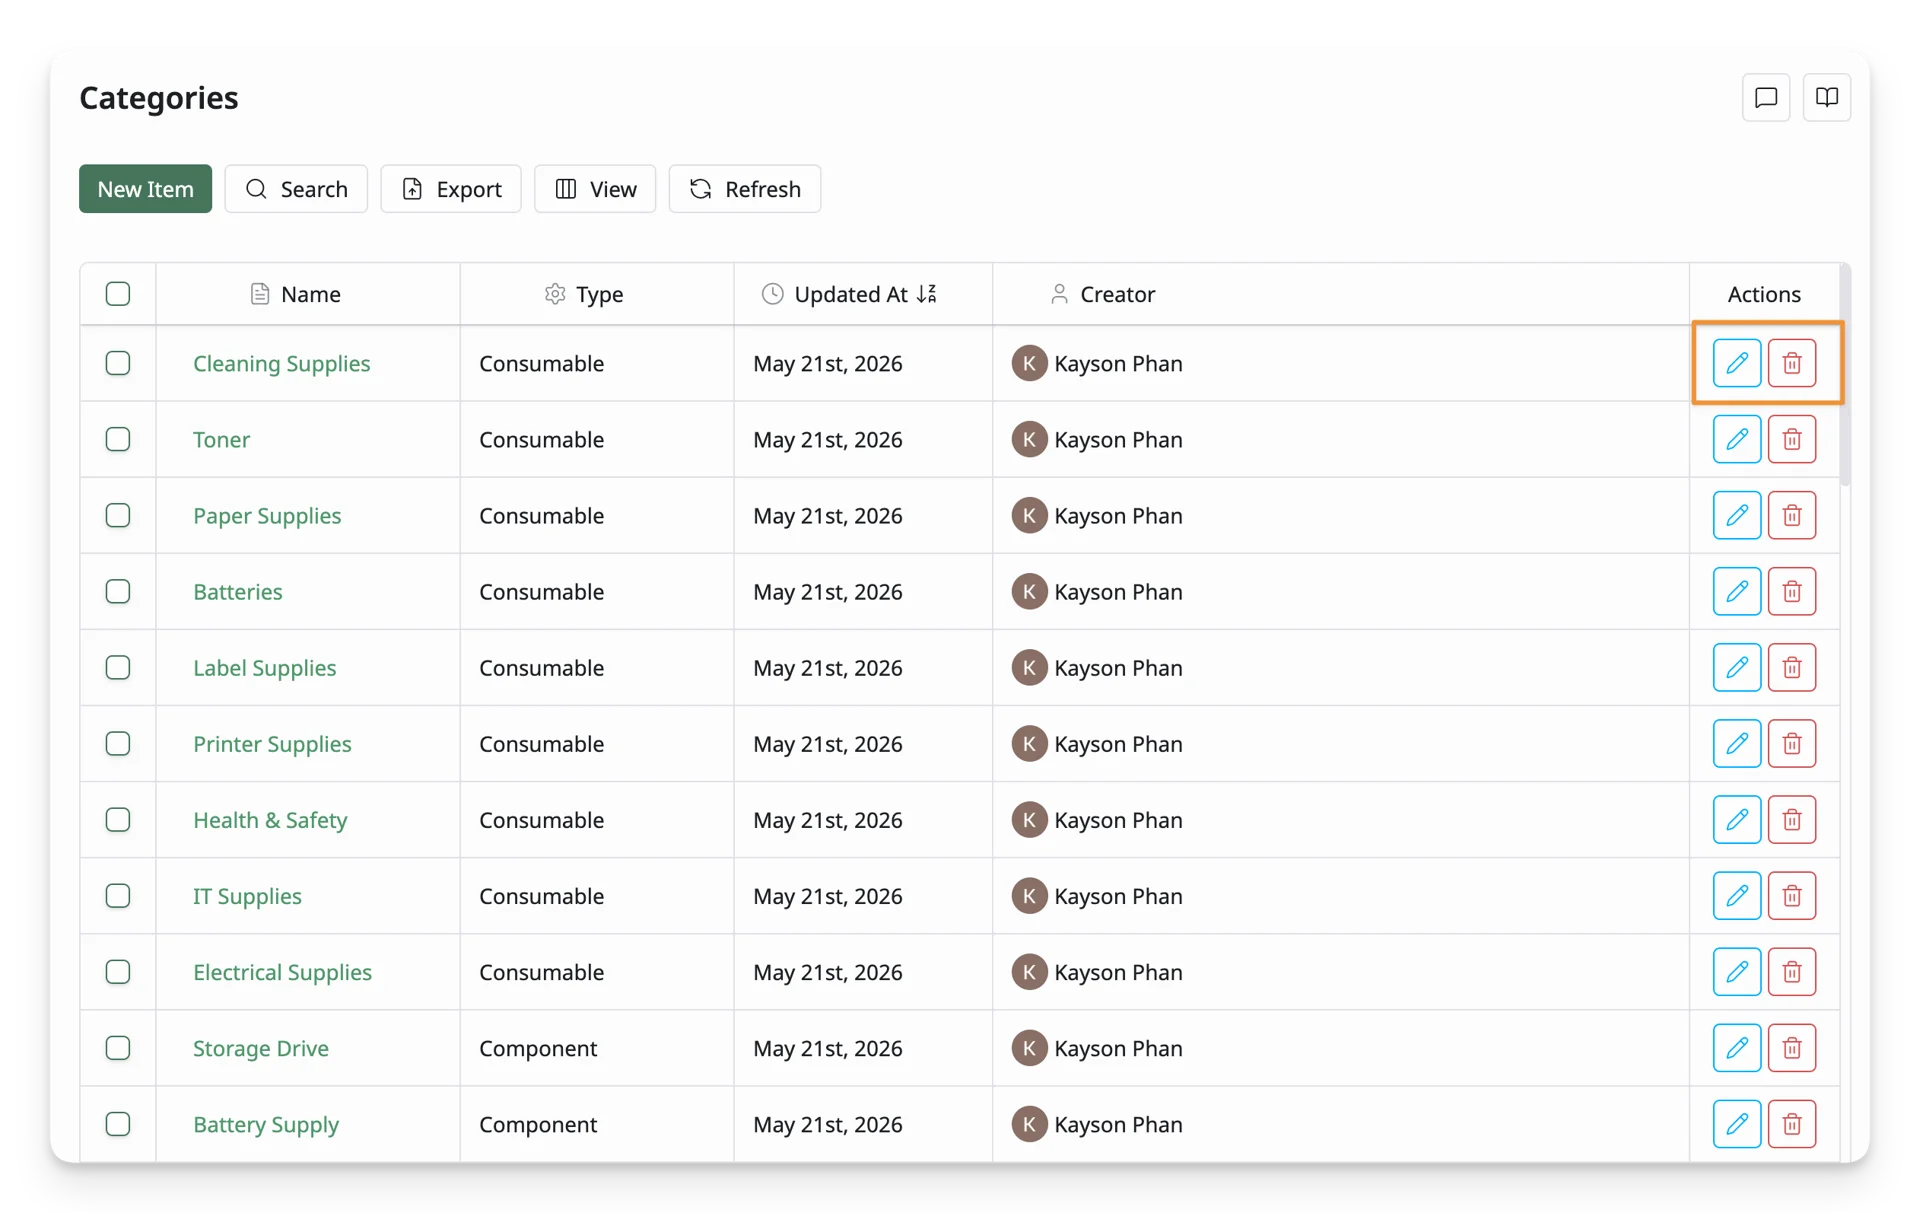
Task: Edit the Battery Supply category
Action: point(1736,1123)
